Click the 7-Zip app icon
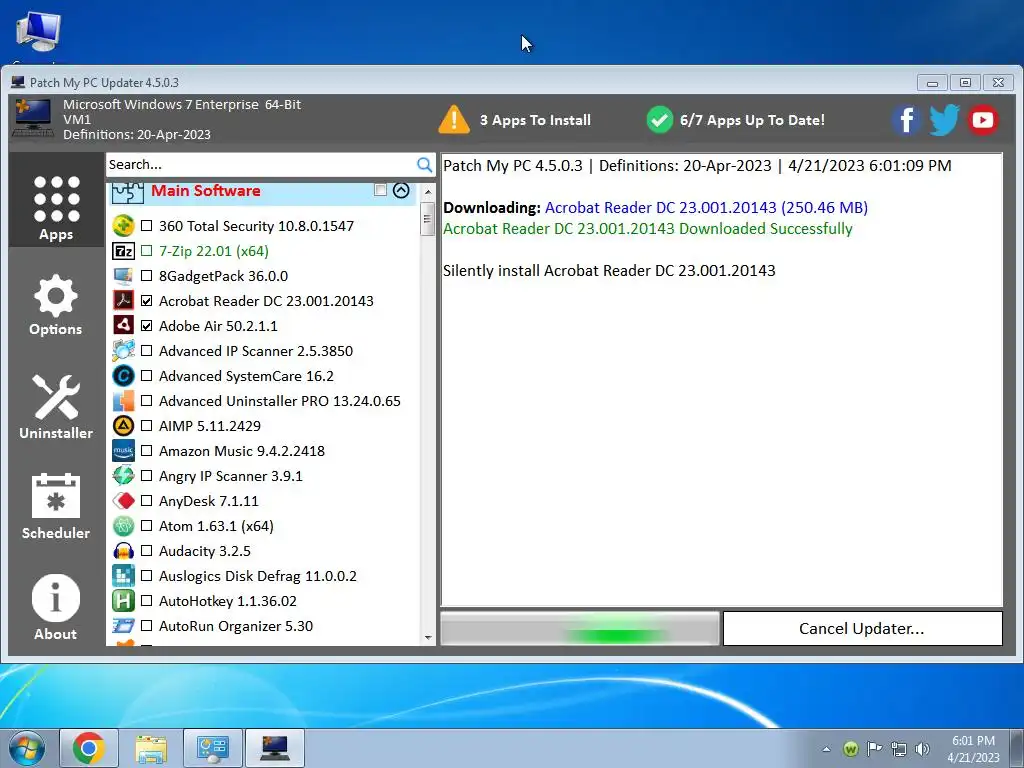 pyautogui.click(x=123, y=251)
